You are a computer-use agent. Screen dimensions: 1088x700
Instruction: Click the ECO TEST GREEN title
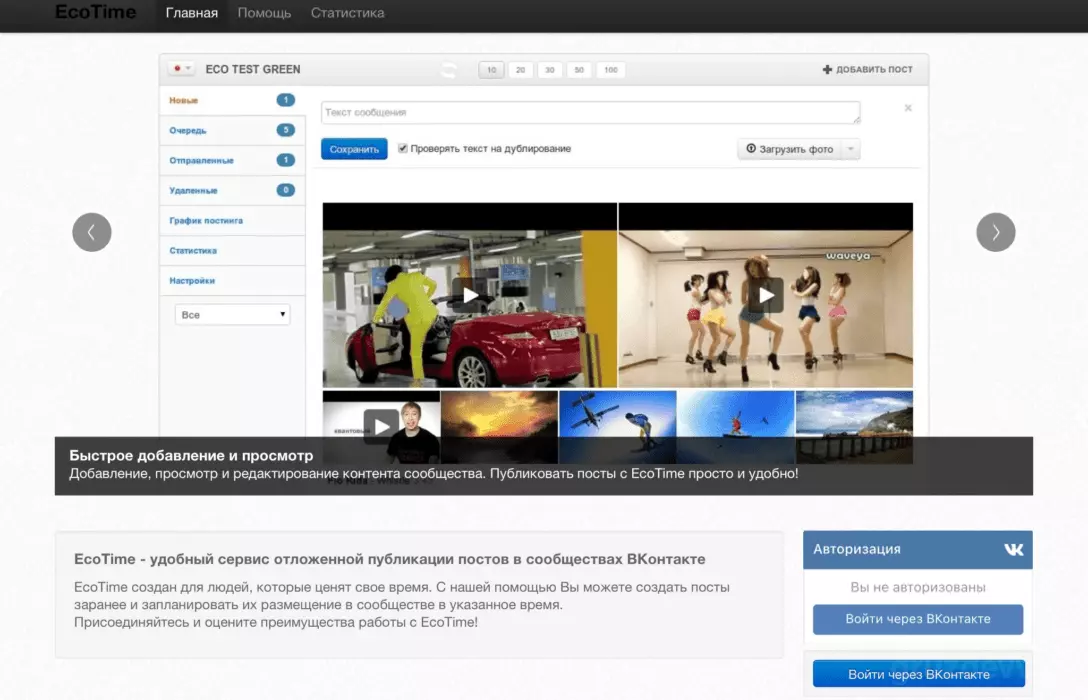click(253, 69)
